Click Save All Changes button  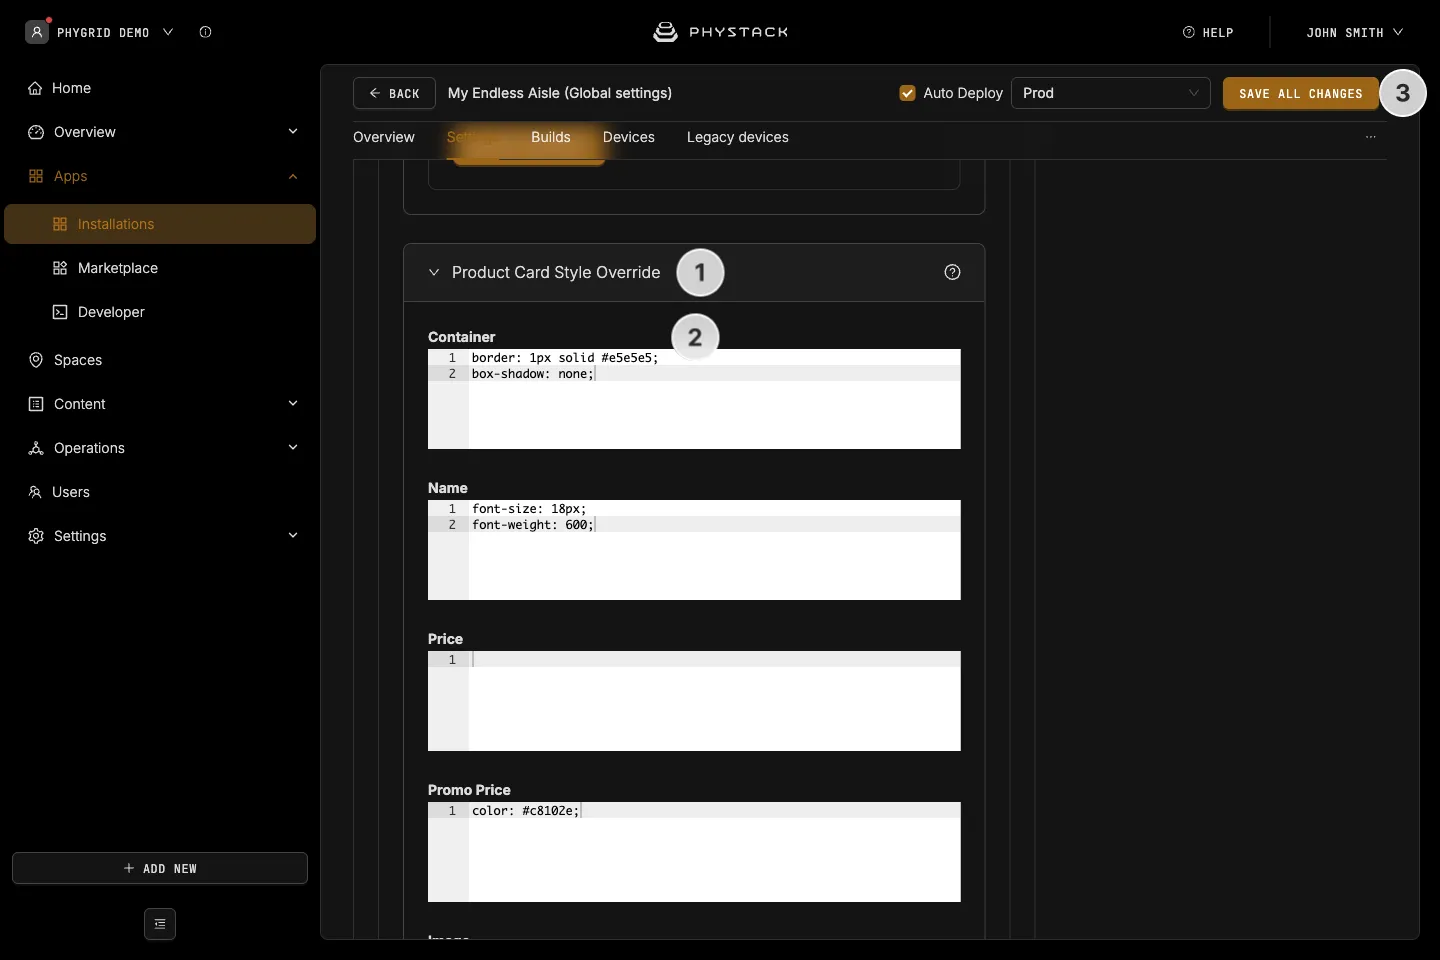coord(1301,93)
